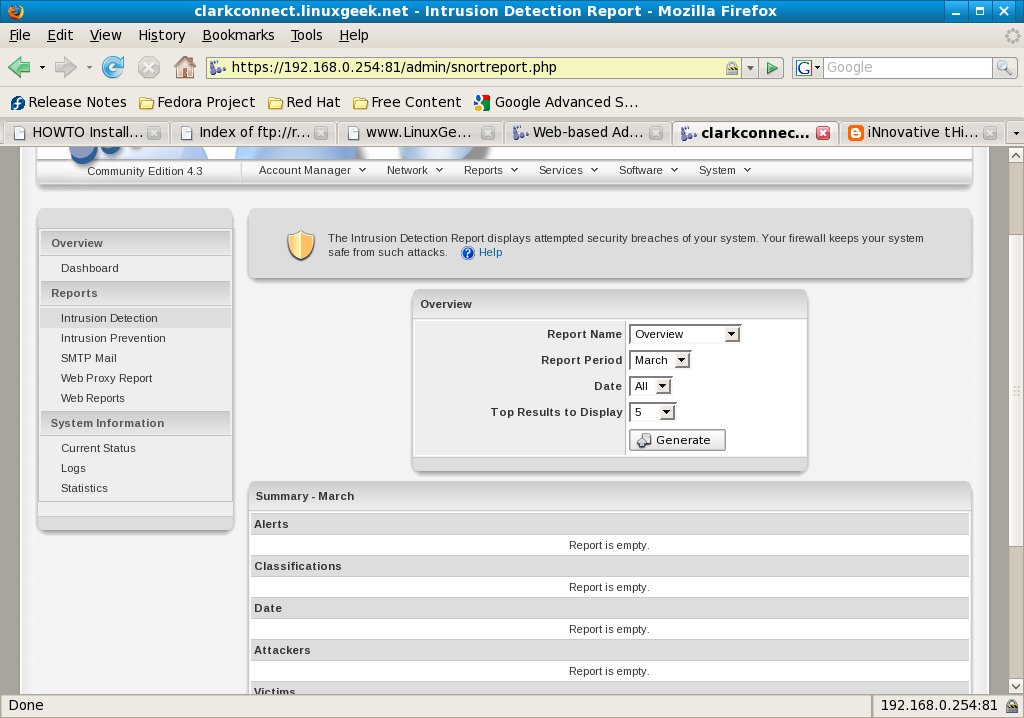The width and height of the screenshot is (1024, 718).
Task: Click the search magnifier icon
Action: tap(1004, 67)
